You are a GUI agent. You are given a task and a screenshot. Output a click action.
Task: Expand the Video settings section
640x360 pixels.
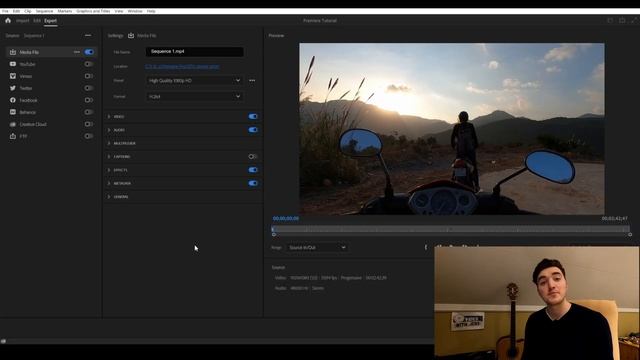pyautogui.click(x=109, y=117)
